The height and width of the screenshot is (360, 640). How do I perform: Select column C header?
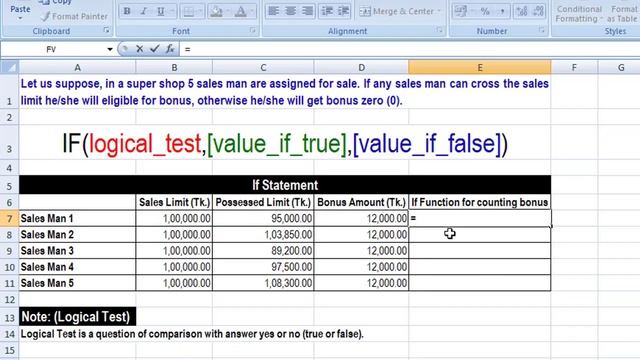pyautogui.click(x=263, y=67)
